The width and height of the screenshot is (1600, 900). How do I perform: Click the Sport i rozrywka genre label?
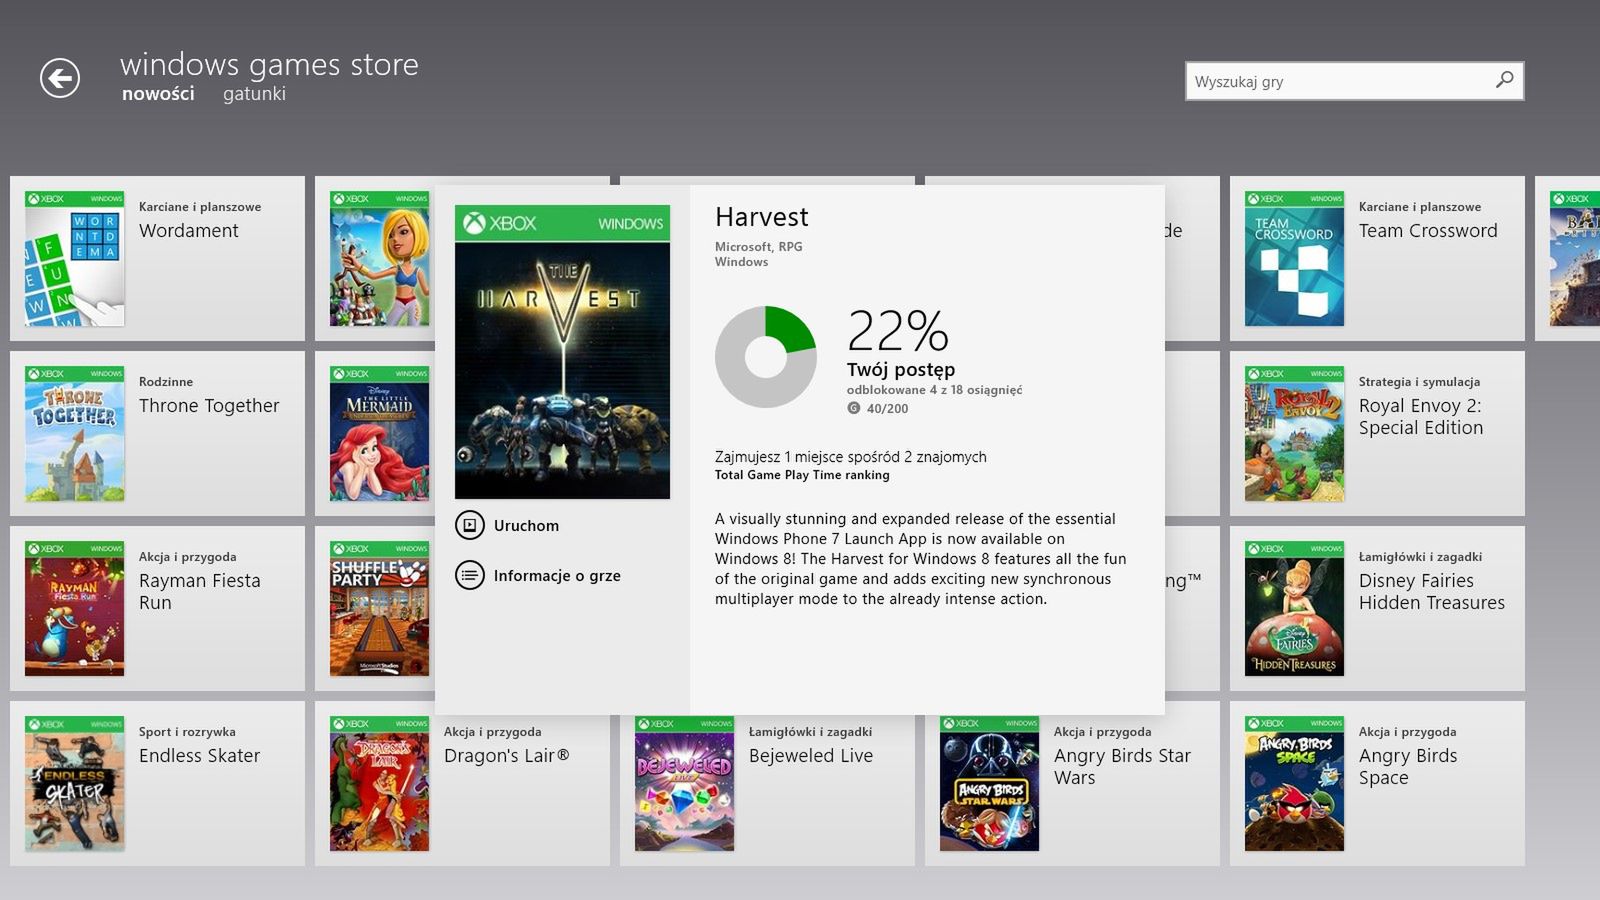click(x=187, y=732)
